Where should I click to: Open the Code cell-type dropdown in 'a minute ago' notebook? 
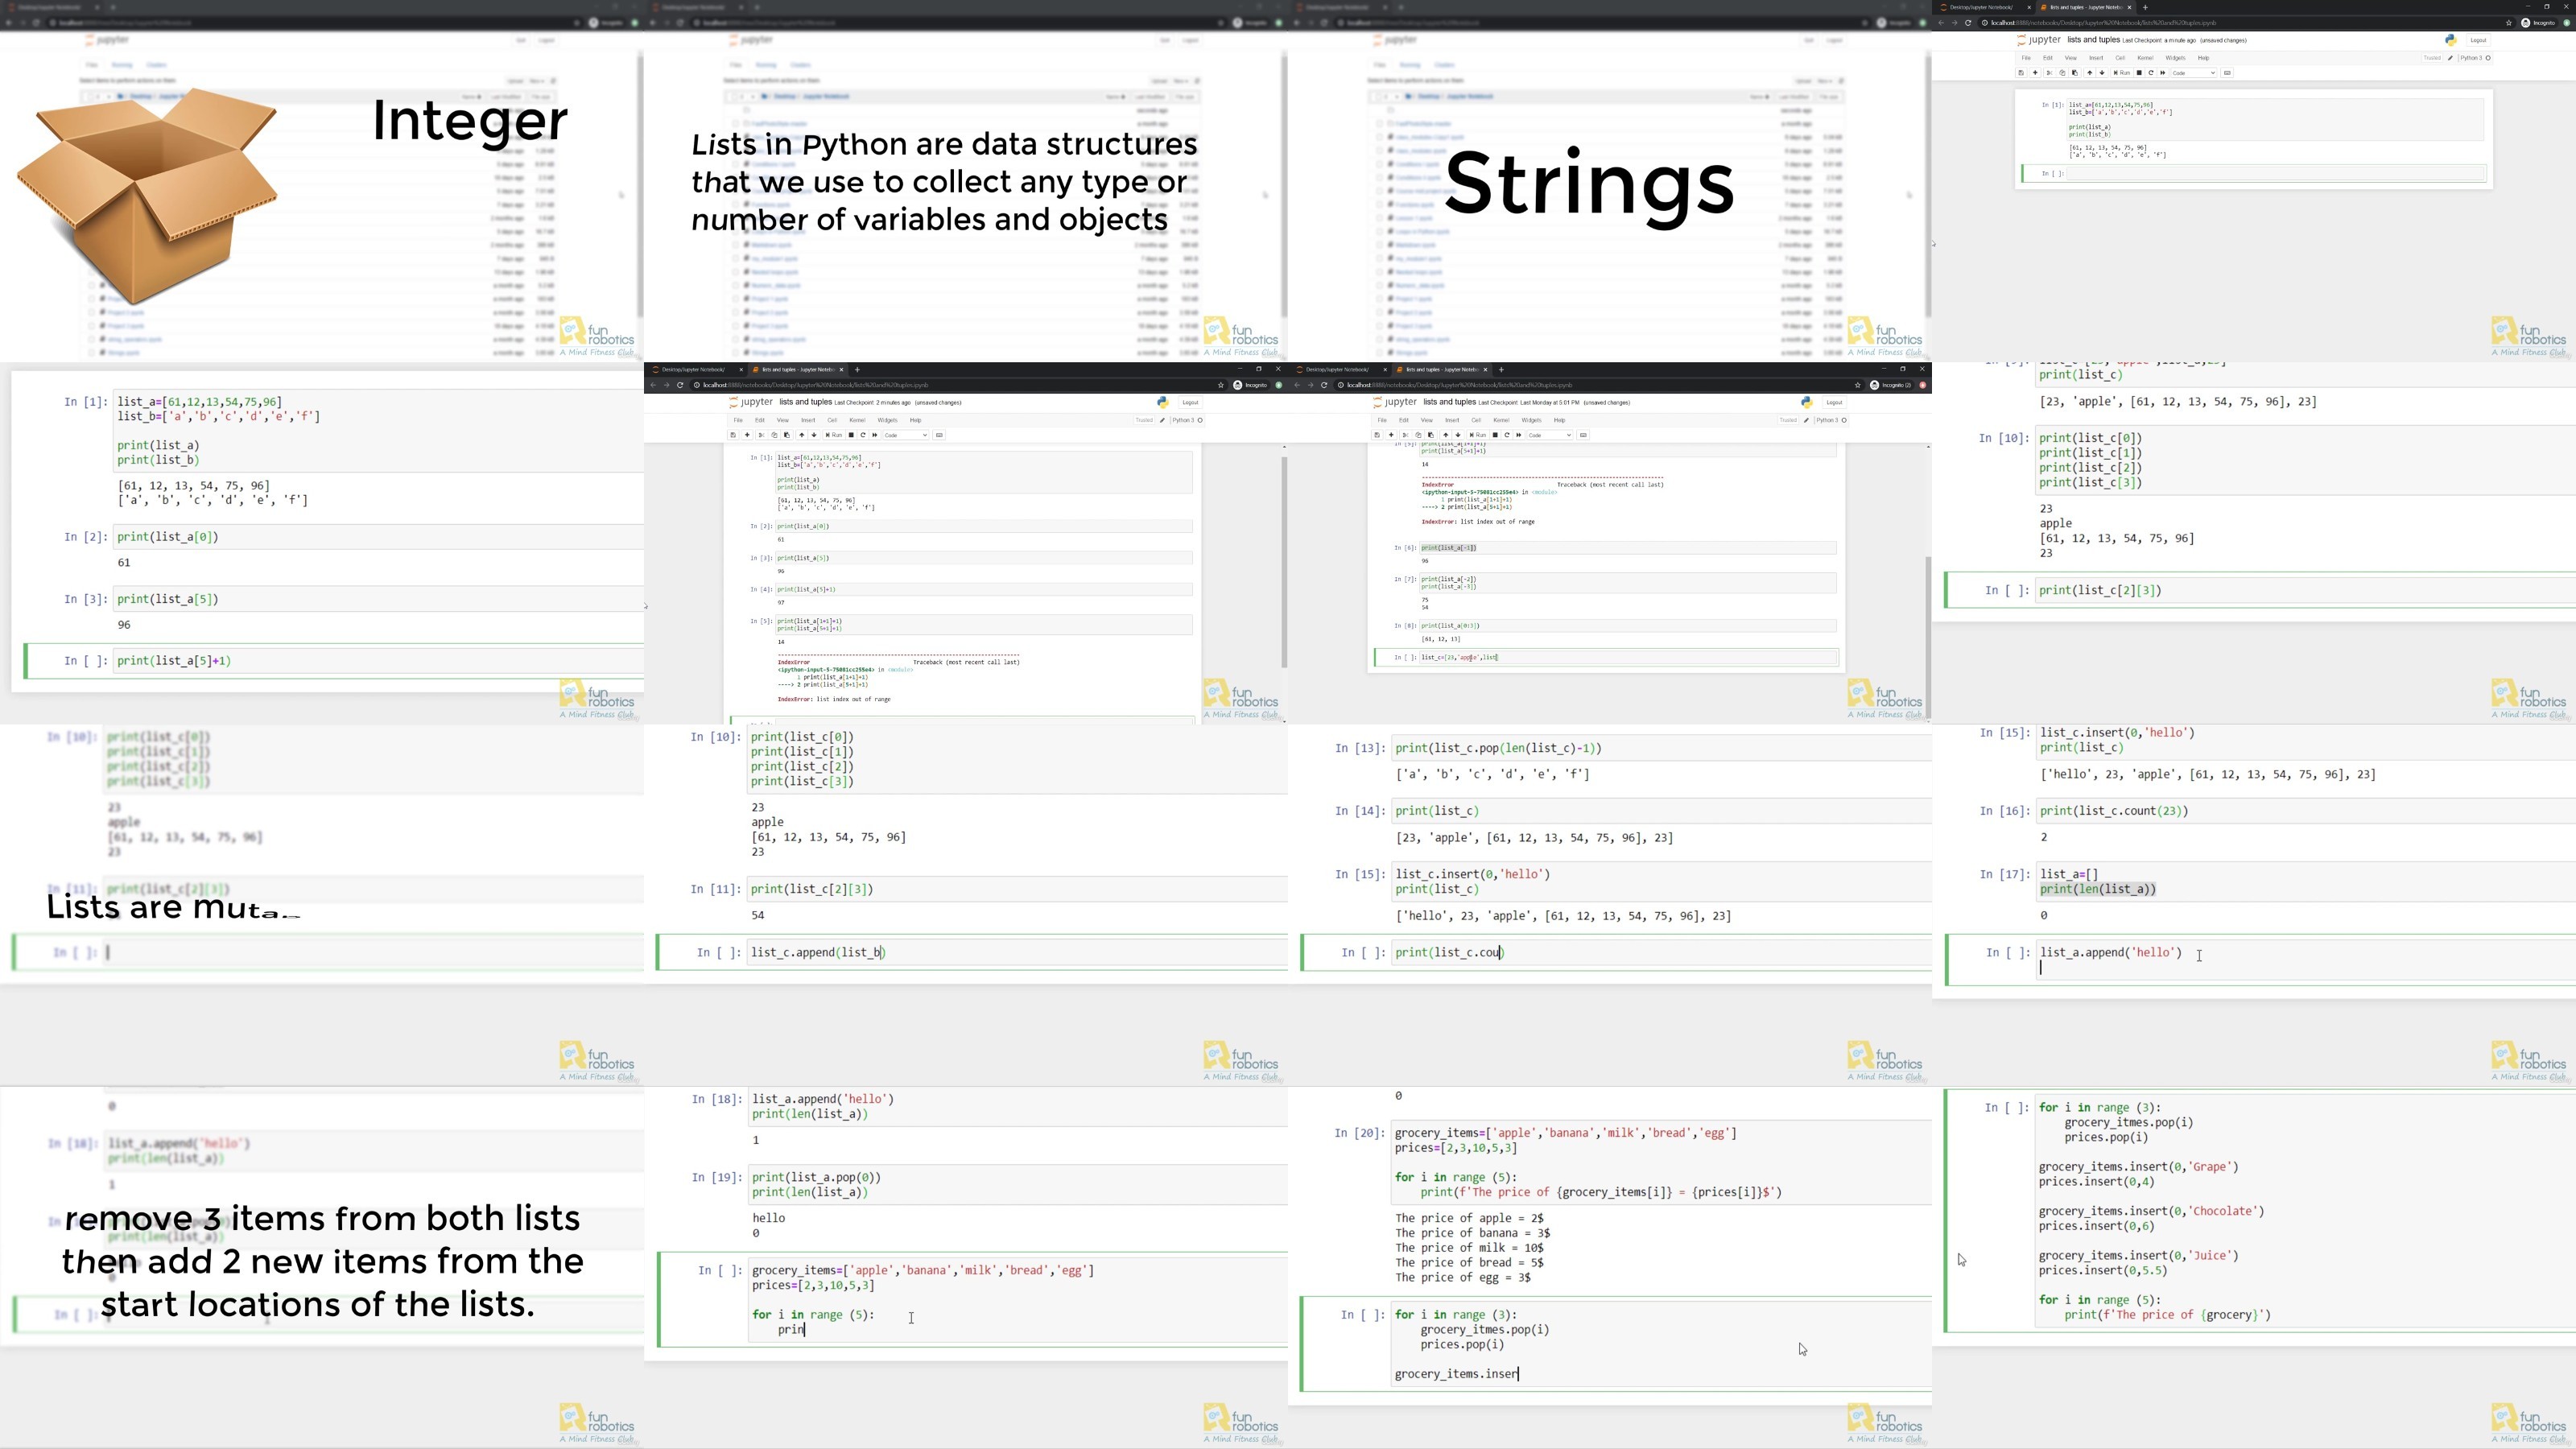point(2194,73)
